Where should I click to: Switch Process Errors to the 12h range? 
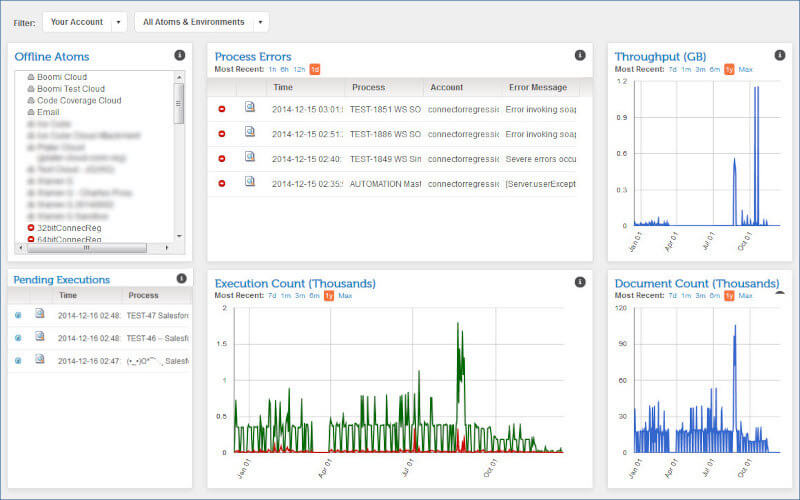point(299,69)
